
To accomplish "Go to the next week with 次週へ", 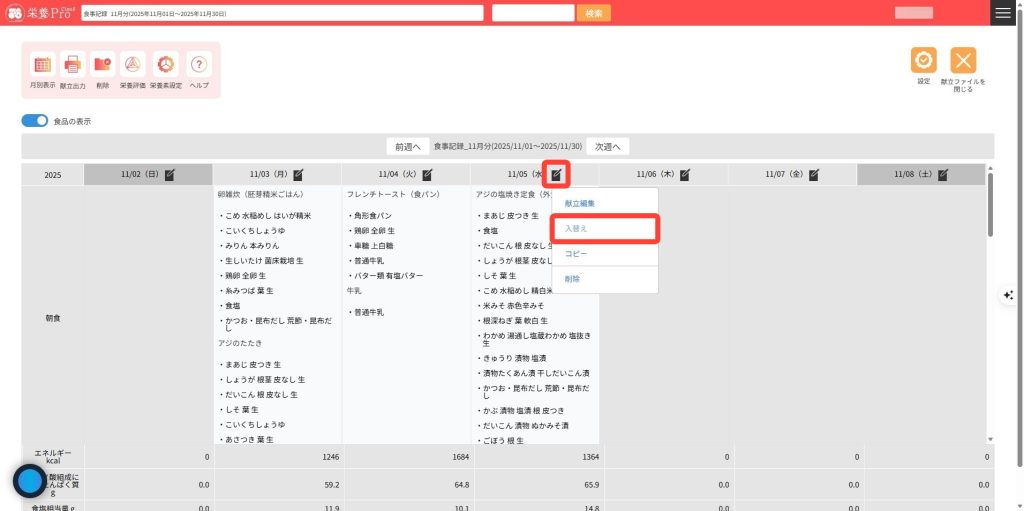I will point(608,146).
